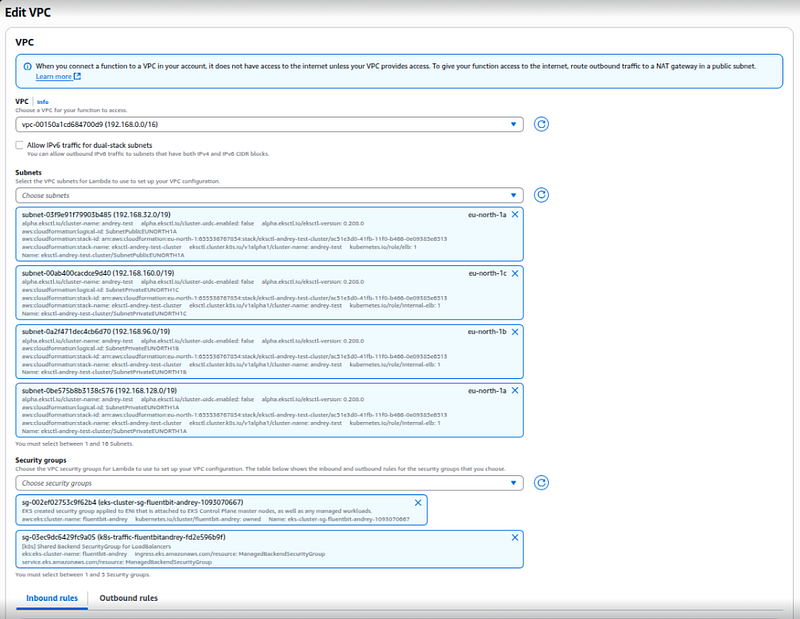The width and height of the screenshot is (800, 619).
Task: Click the sg-002ef02753c9f62b4 security group title
Action: click(x=133, y=503)
